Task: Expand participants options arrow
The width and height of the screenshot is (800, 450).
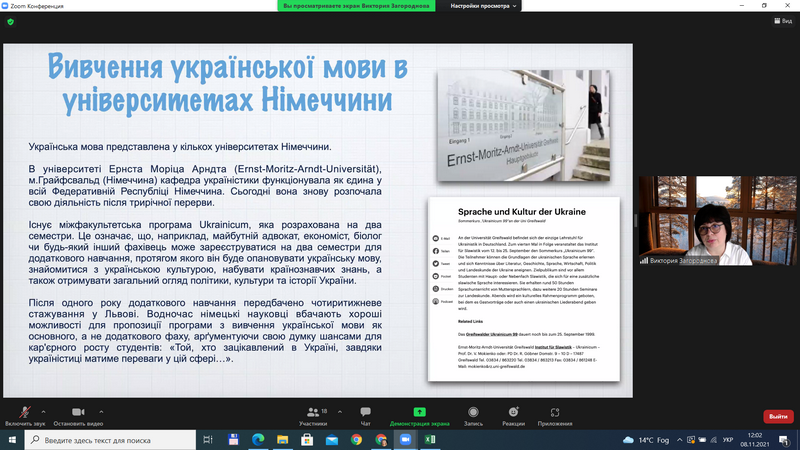Action: pos(340,412)
